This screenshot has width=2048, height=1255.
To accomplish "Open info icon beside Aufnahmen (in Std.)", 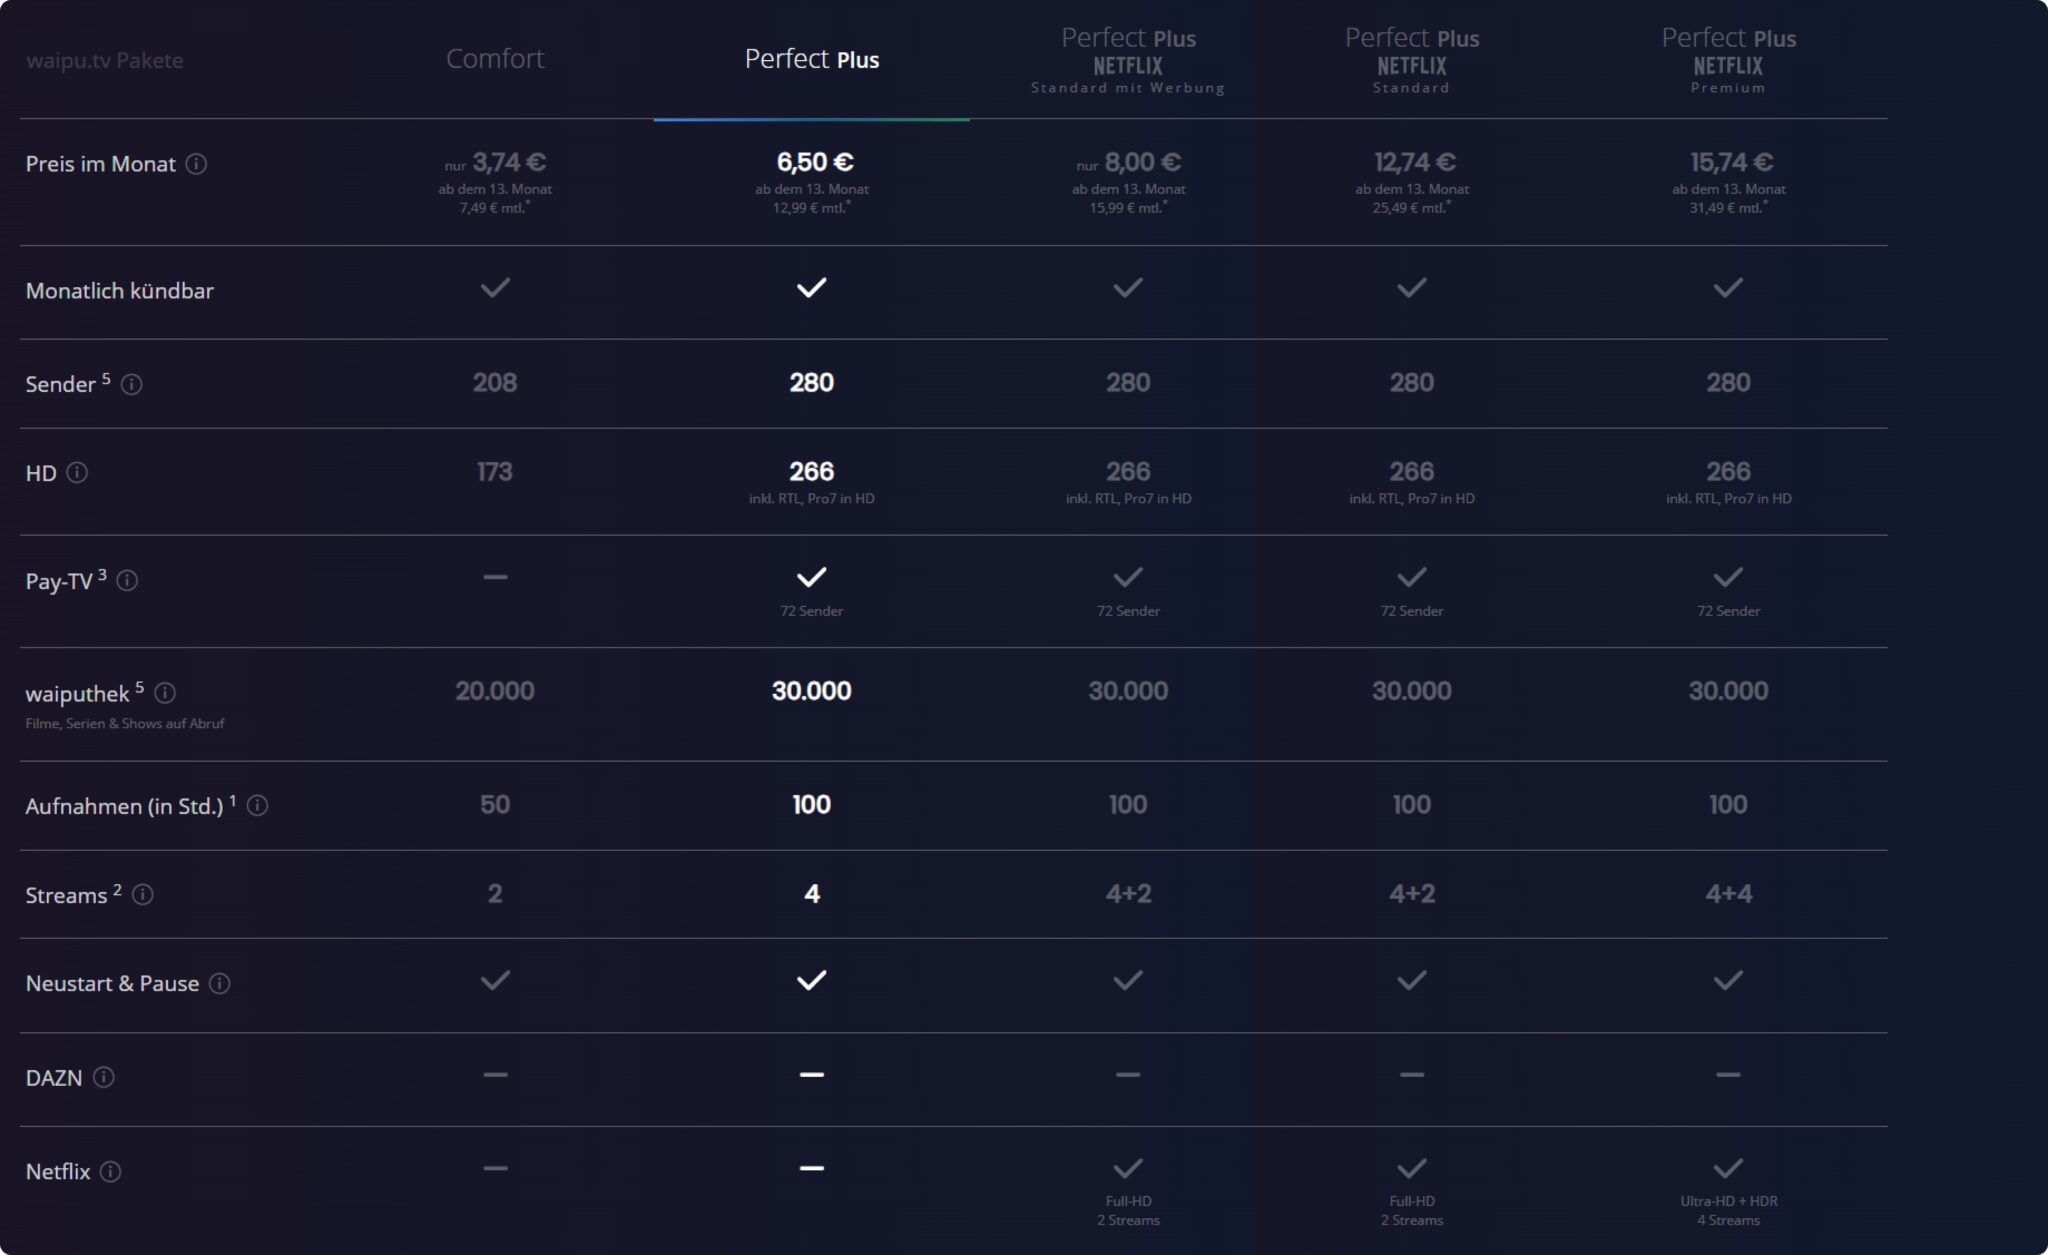I will 257,806.
